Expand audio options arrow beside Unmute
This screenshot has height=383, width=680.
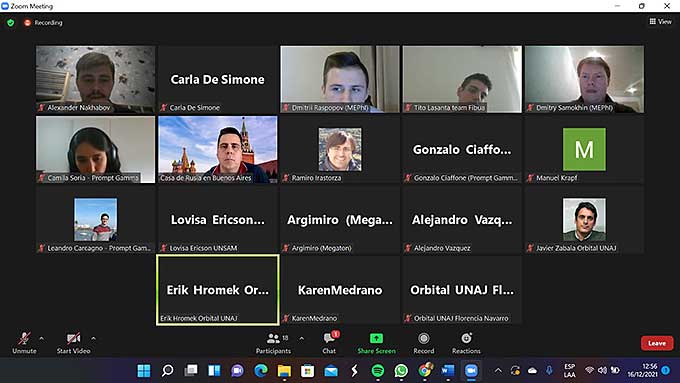point(42,338)
